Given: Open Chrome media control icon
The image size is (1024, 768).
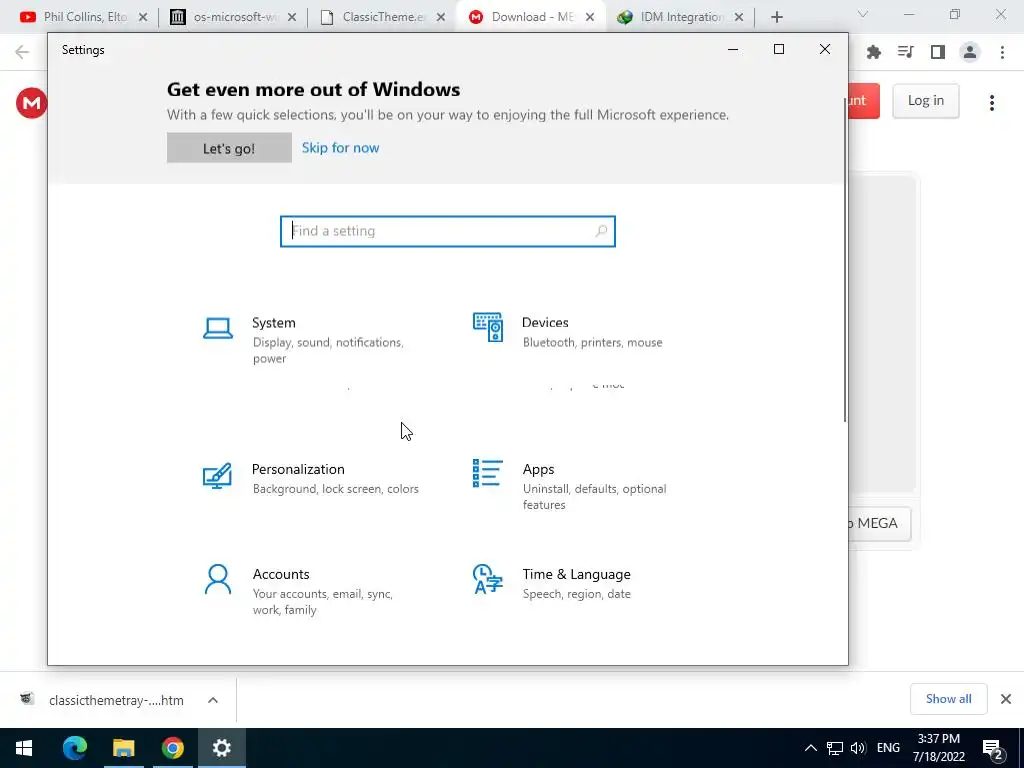Looking at the screenshot, I should pyautogui.click(x=905, y=52).
